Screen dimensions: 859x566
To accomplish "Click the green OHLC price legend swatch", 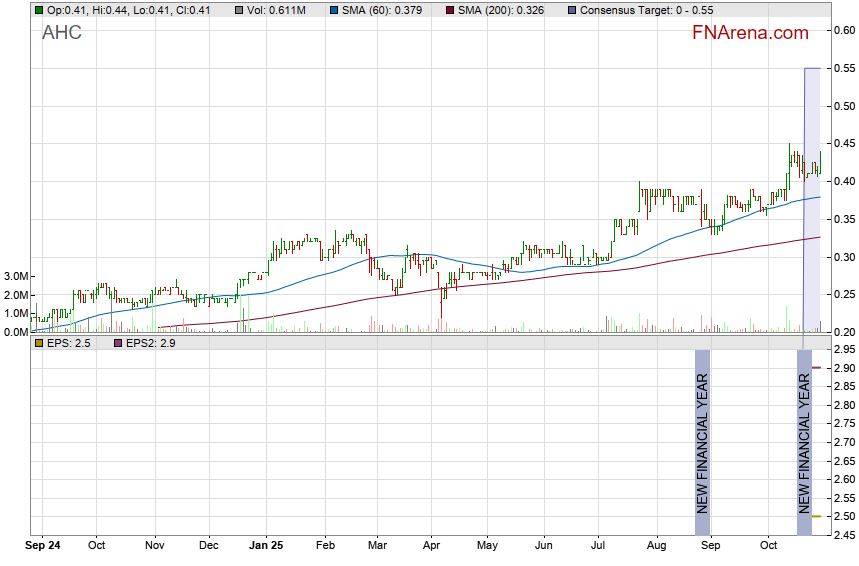I will (38, 10).
